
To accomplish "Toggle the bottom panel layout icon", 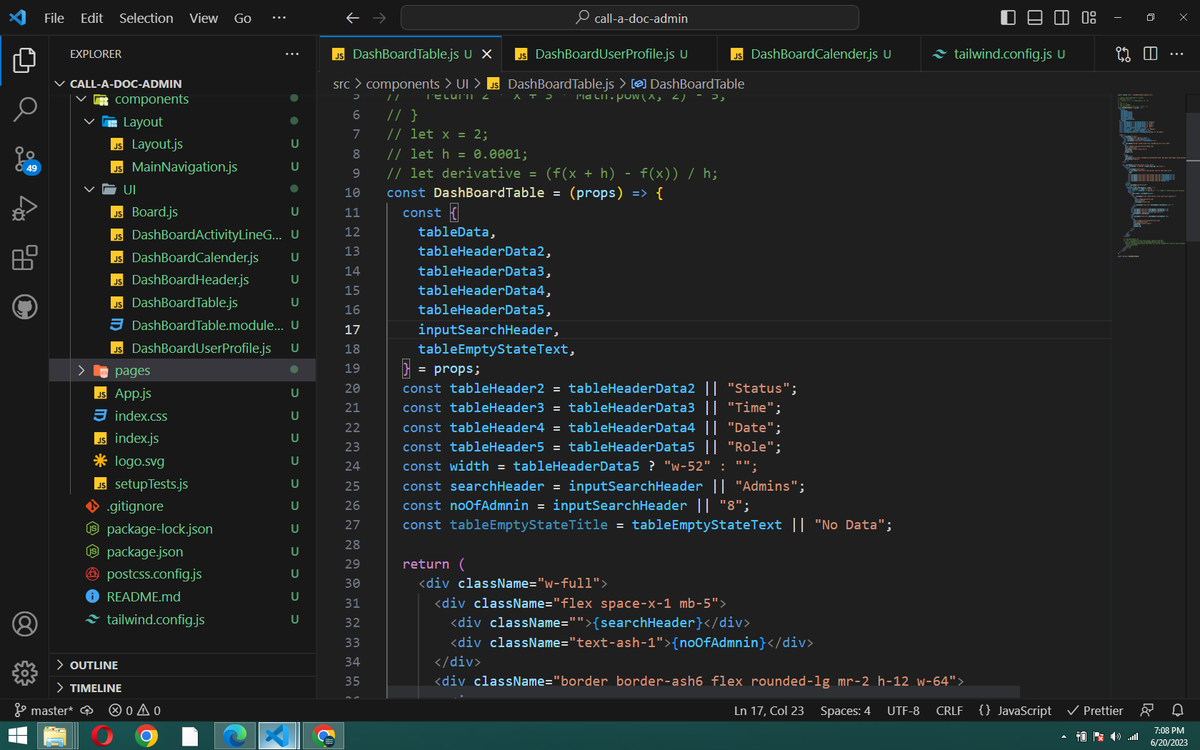I will (x=1035, y=18).
